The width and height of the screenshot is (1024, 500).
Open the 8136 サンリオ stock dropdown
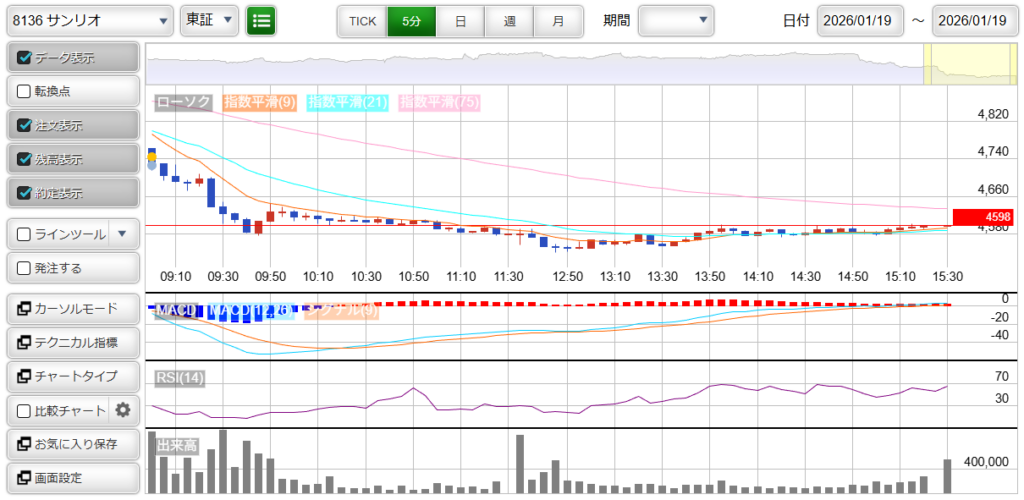[90, 20]
